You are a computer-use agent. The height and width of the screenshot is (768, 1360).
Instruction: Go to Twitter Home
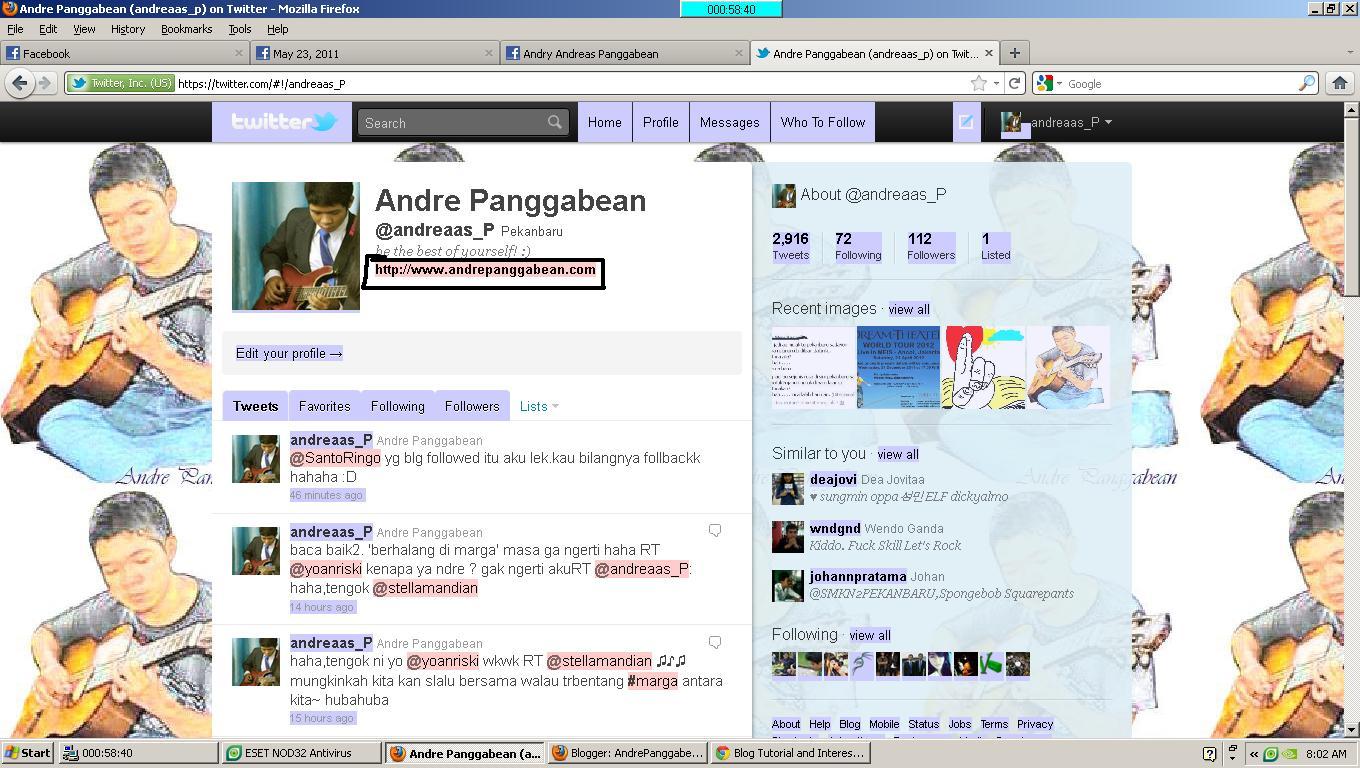click(604, 122)
